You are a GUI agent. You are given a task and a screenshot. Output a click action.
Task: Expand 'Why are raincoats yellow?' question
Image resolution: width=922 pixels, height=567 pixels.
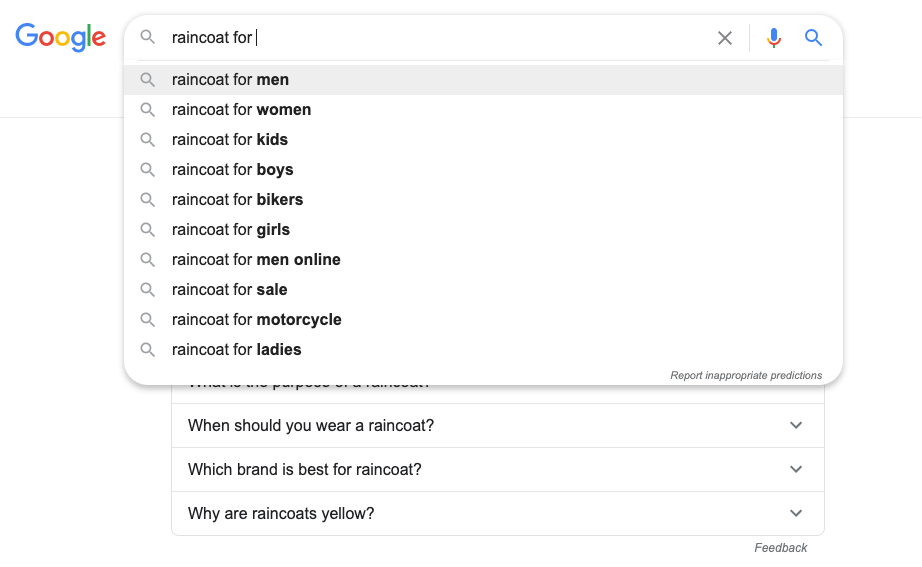[x=796, y=513]
